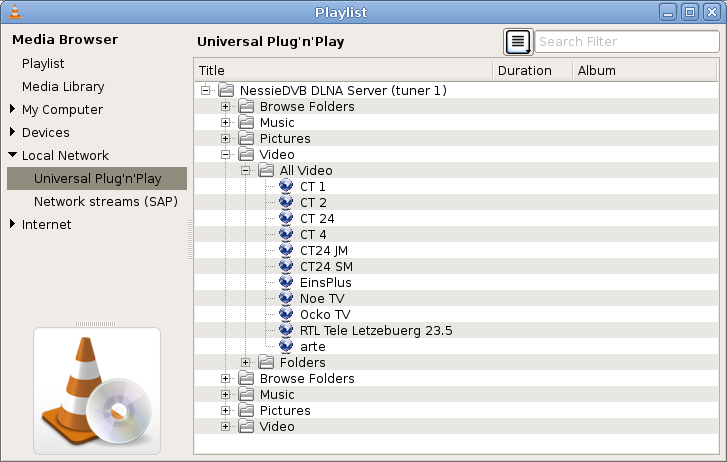The width and height of the screenshot is (727, 462).
Task: Select the NessieDVB DLNA Server (tuner 1) label
Action: 343,90
